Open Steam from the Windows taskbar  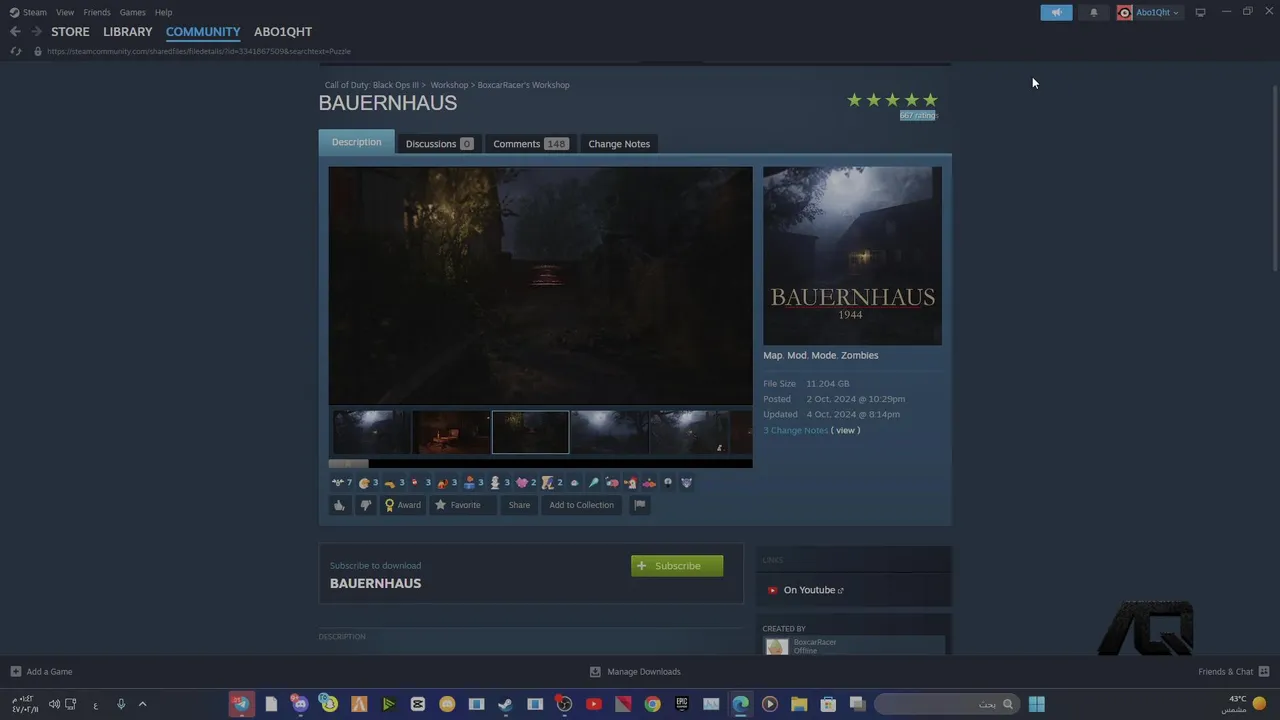pyautogui.click(x=505, y=704)
